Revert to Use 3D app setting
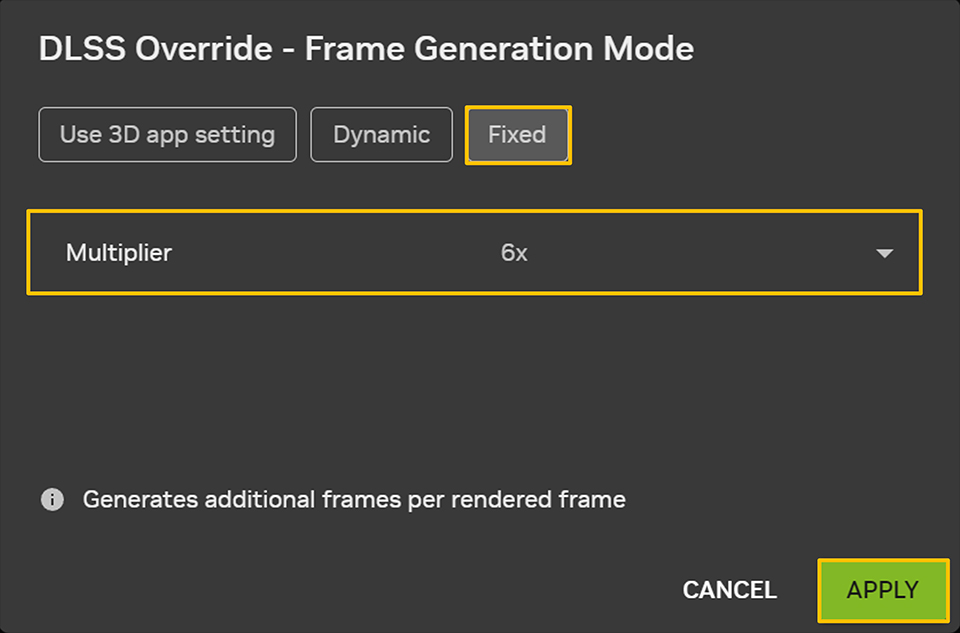The image size is (960, 633). (167, 135)
